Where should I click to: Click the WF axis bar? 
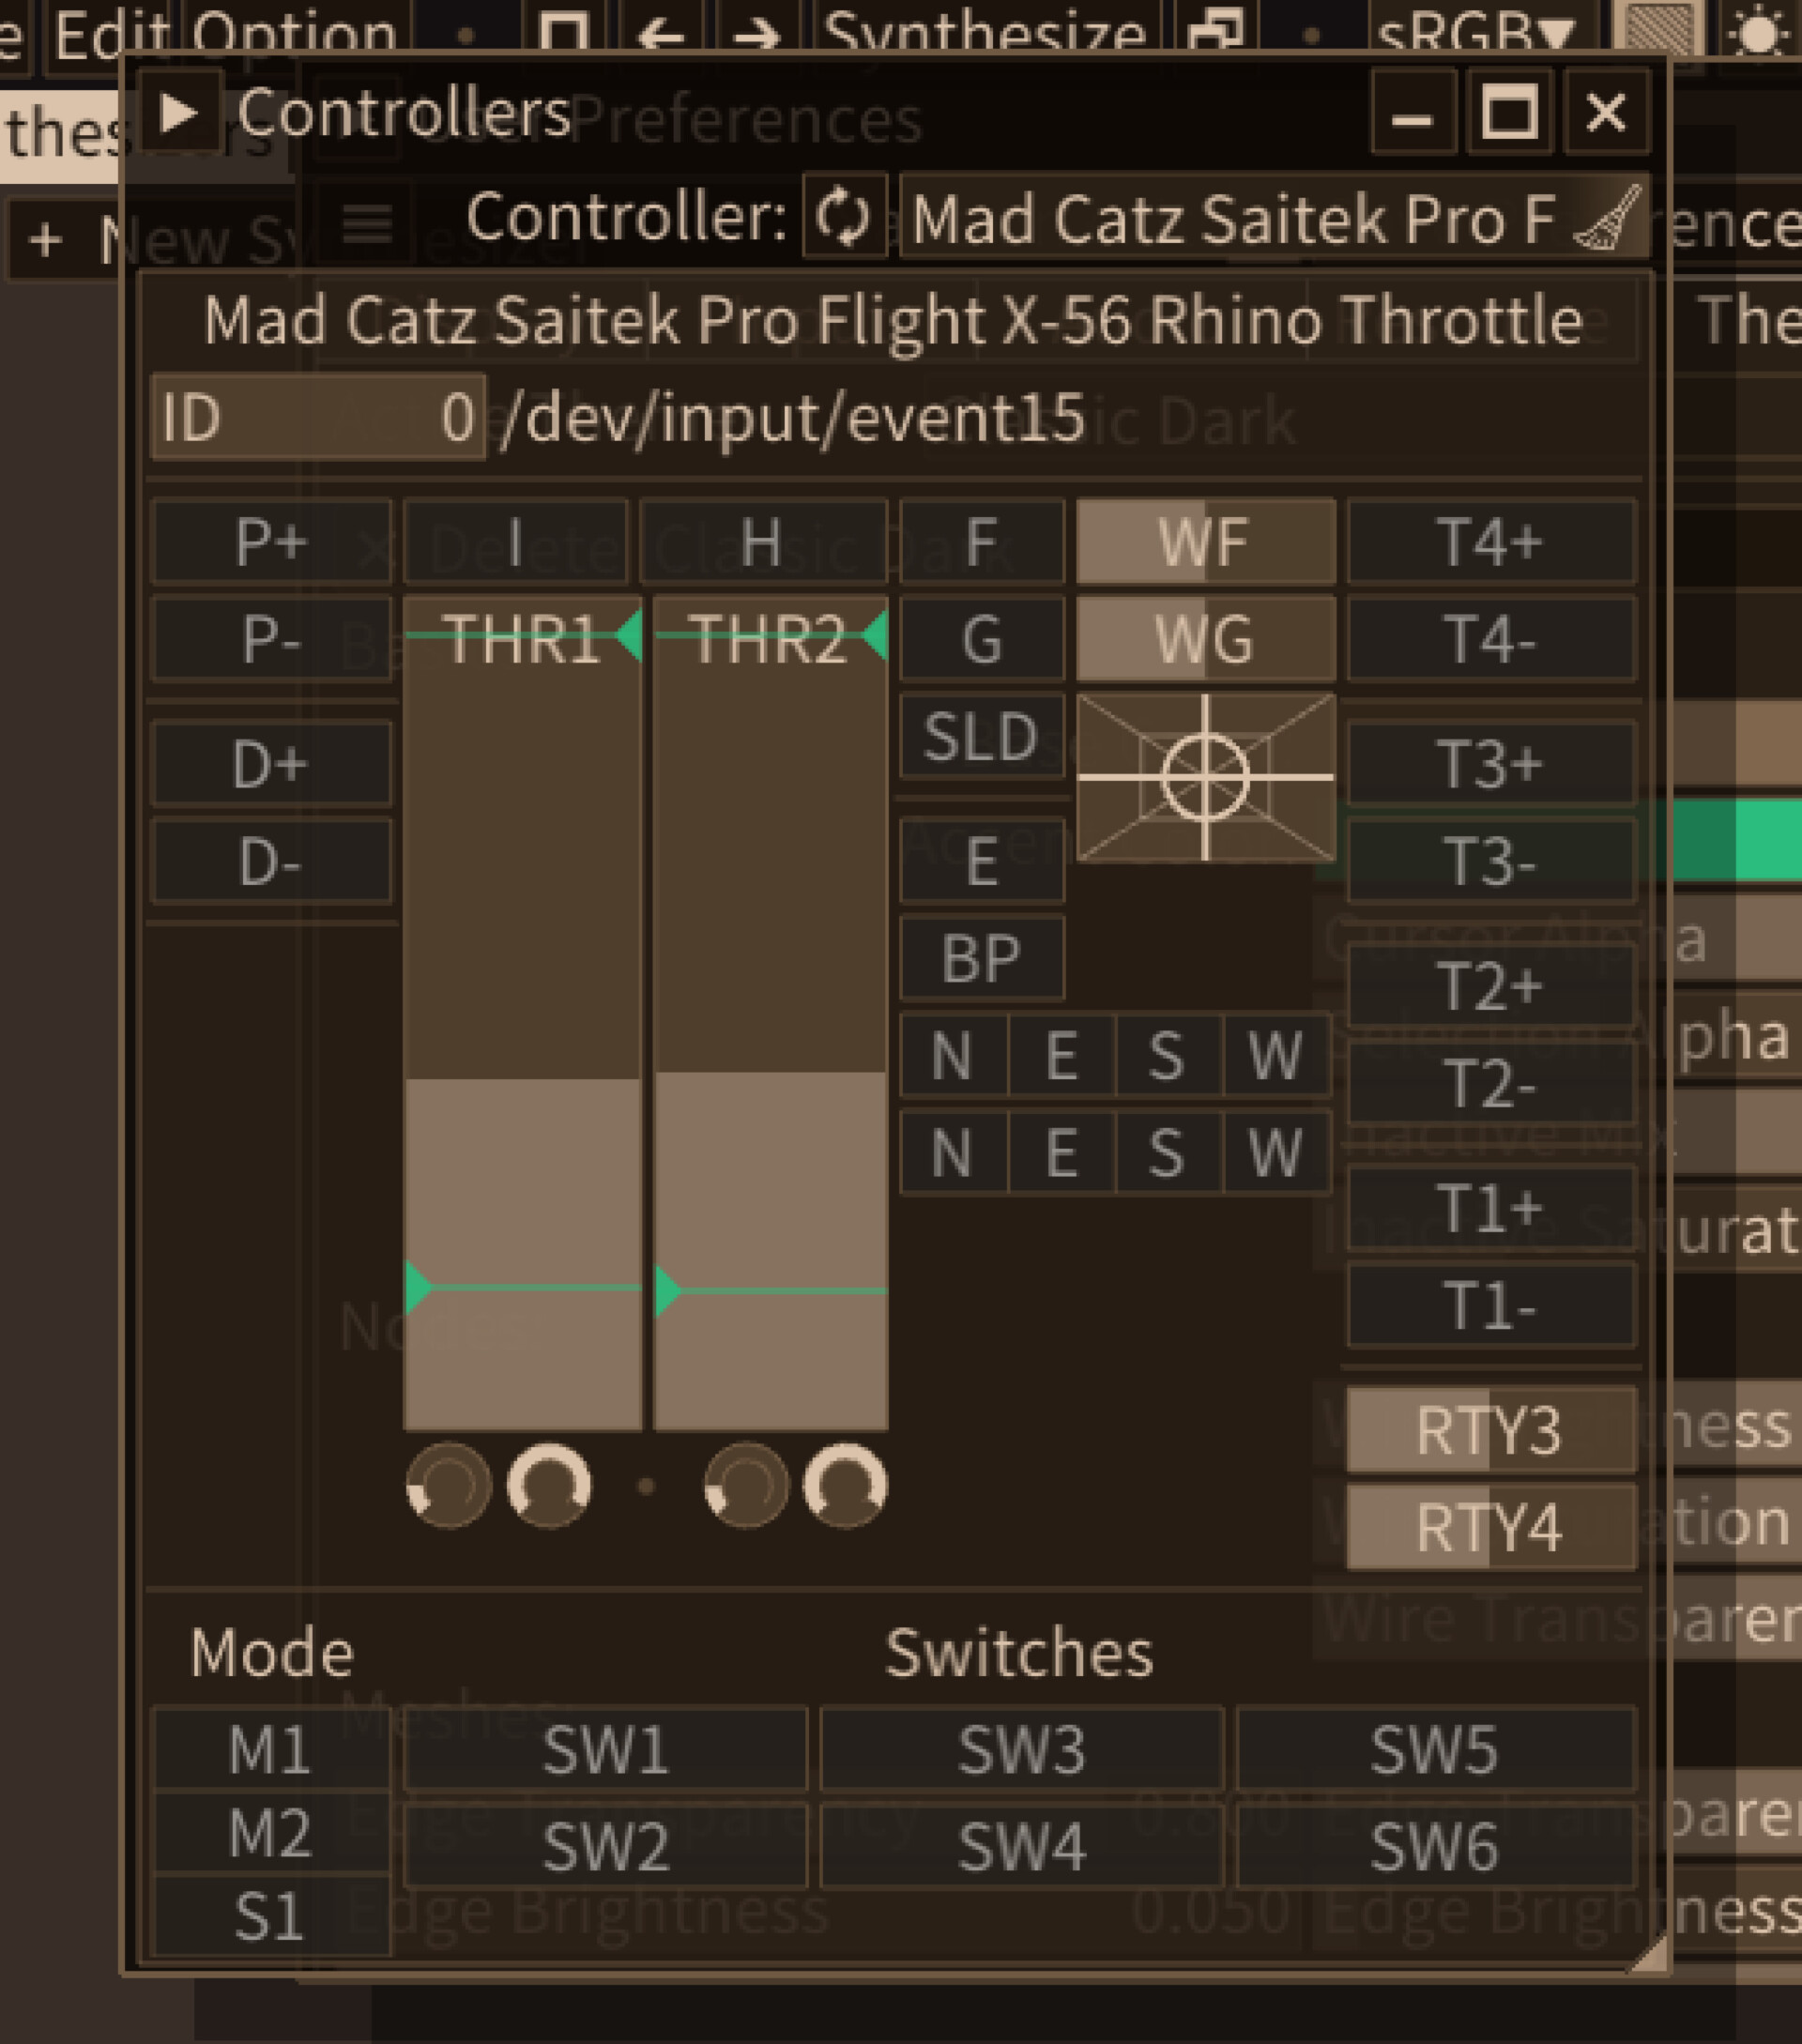coord(1206,541)
